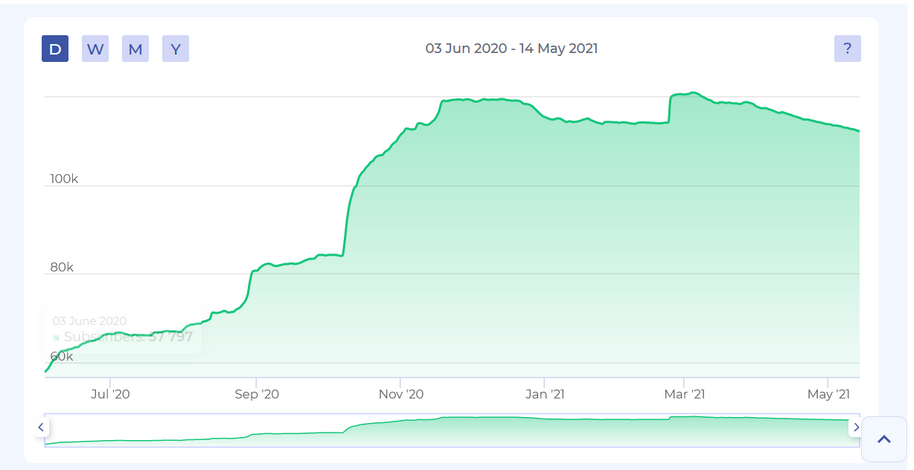
Task: Click the date range text above chart
Action: click(x=511, y=49)
